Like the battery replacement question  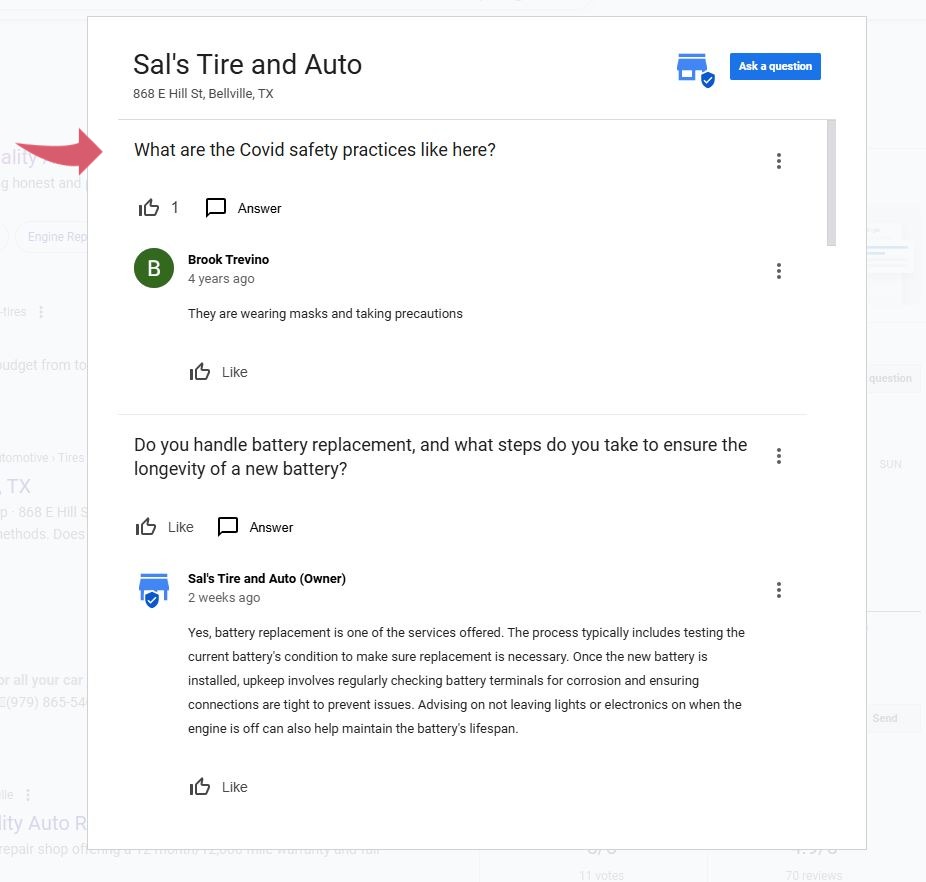point(164,527)
